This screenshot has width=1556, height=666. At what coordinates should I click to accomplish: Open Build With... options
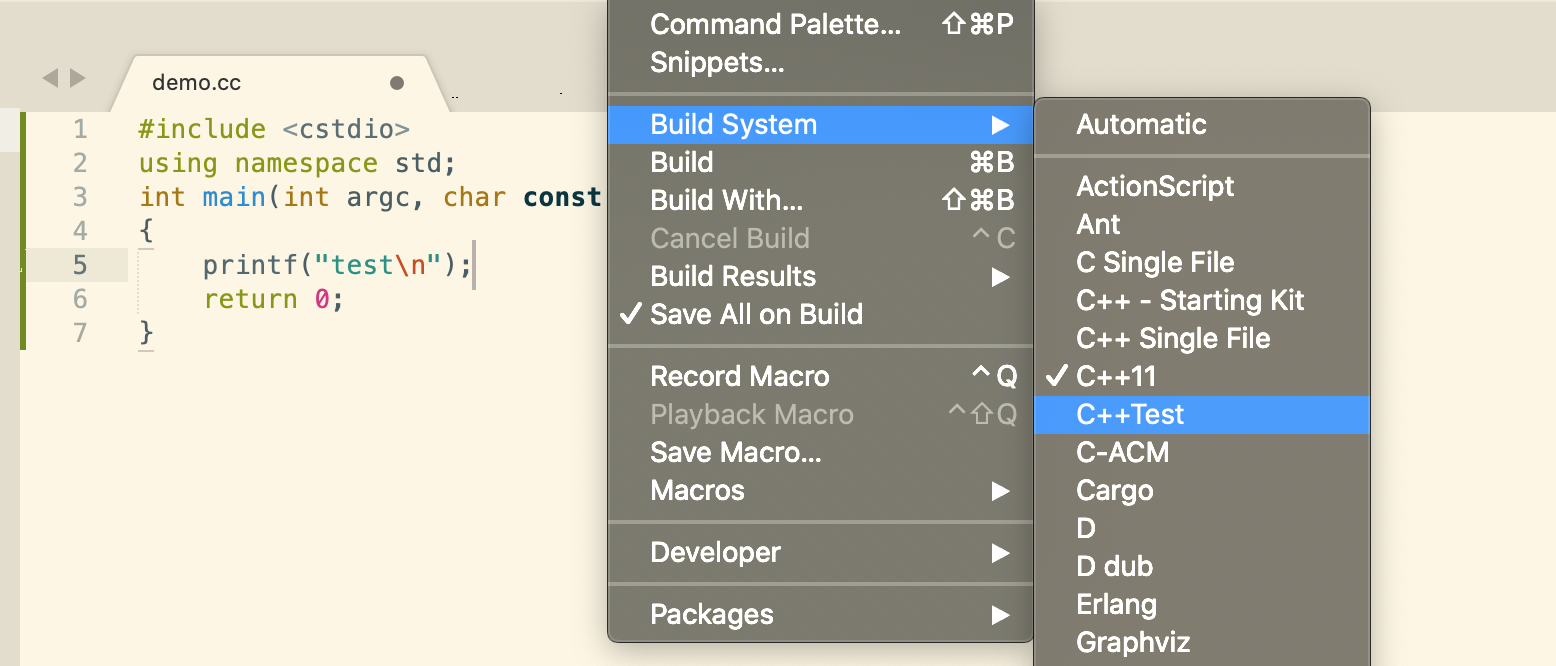(727, 200)
